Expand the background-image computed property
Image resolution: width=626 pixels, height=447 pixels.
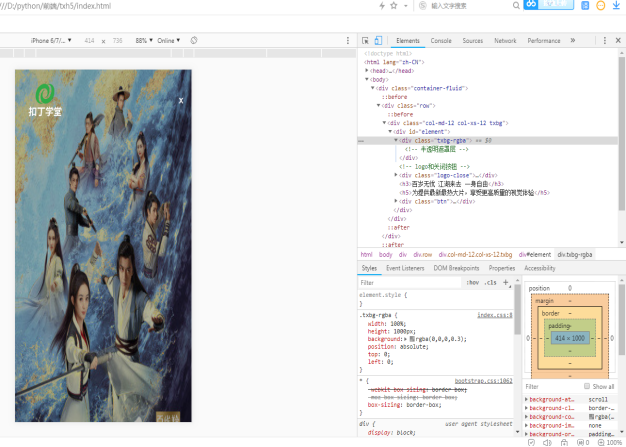tap(526, 425)
